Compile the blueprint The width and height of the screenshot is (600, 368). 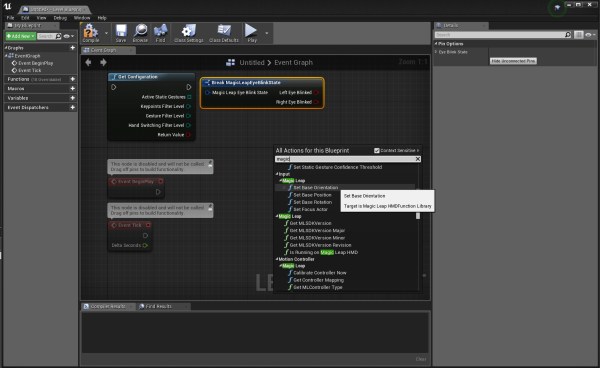[91, 33]
